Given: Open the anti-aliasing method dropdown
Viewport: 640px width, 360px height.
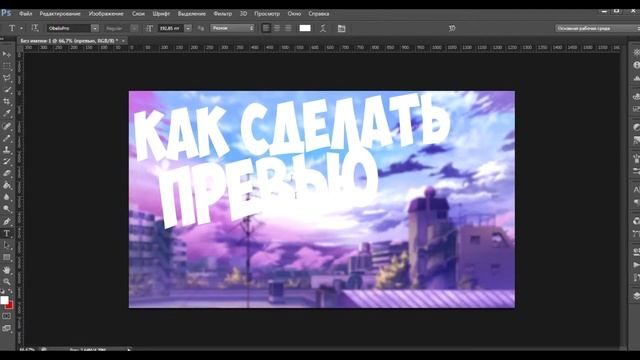Looking at the screenshot, I should pyautogui.click(x=232, y=28).
